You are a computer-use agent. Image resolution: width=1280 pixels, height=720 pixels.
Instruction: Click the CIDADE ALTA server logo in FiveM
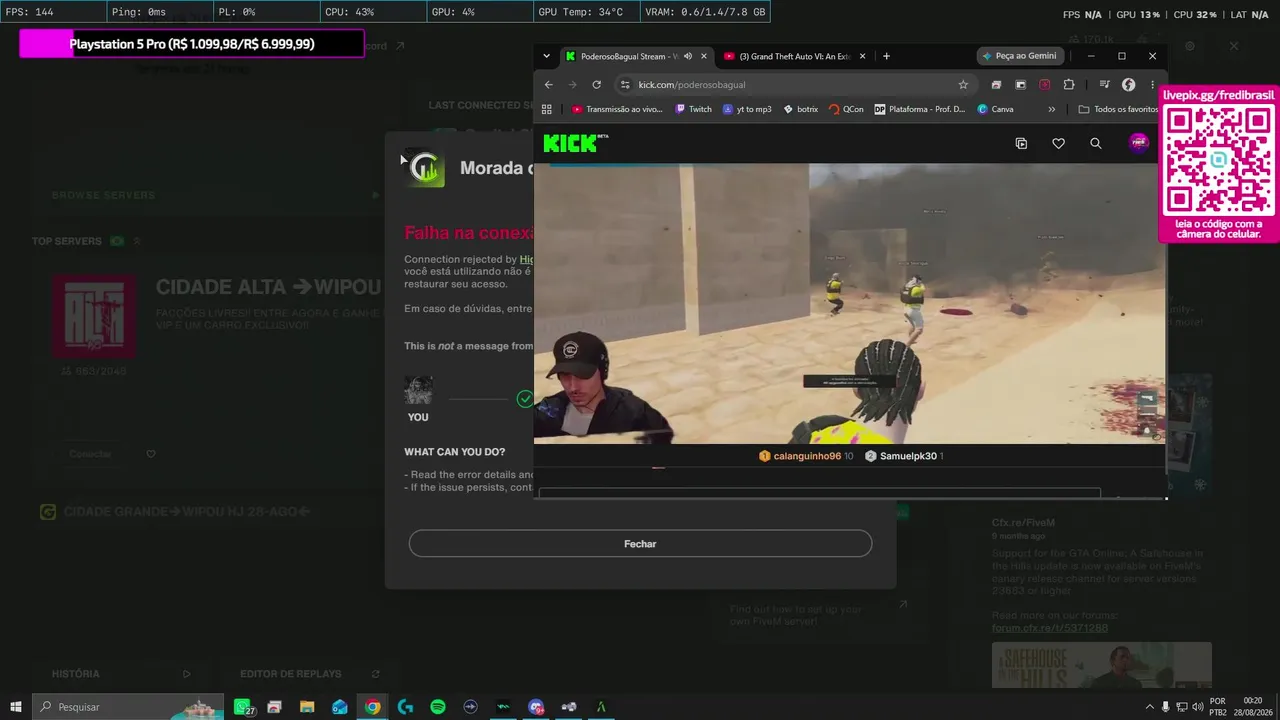(94, 316)
